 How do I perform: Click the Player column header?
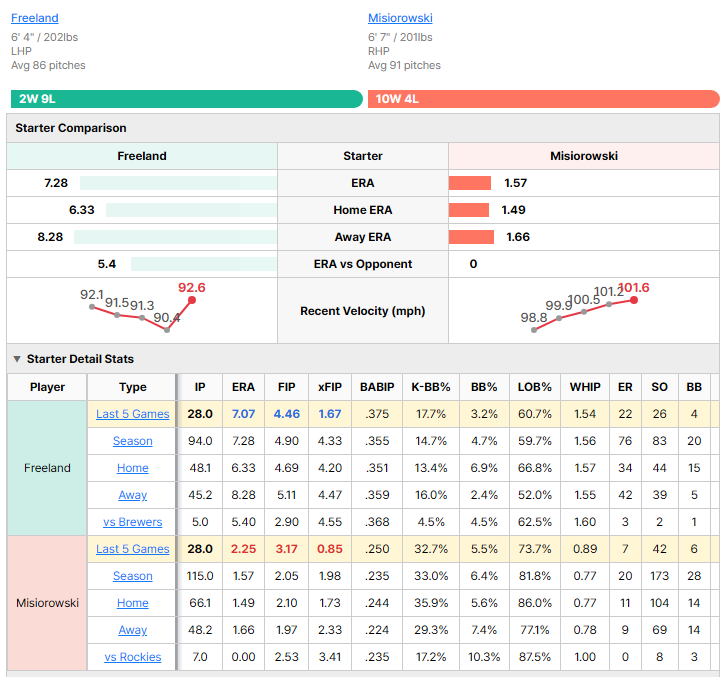click(x=47, y=387)
